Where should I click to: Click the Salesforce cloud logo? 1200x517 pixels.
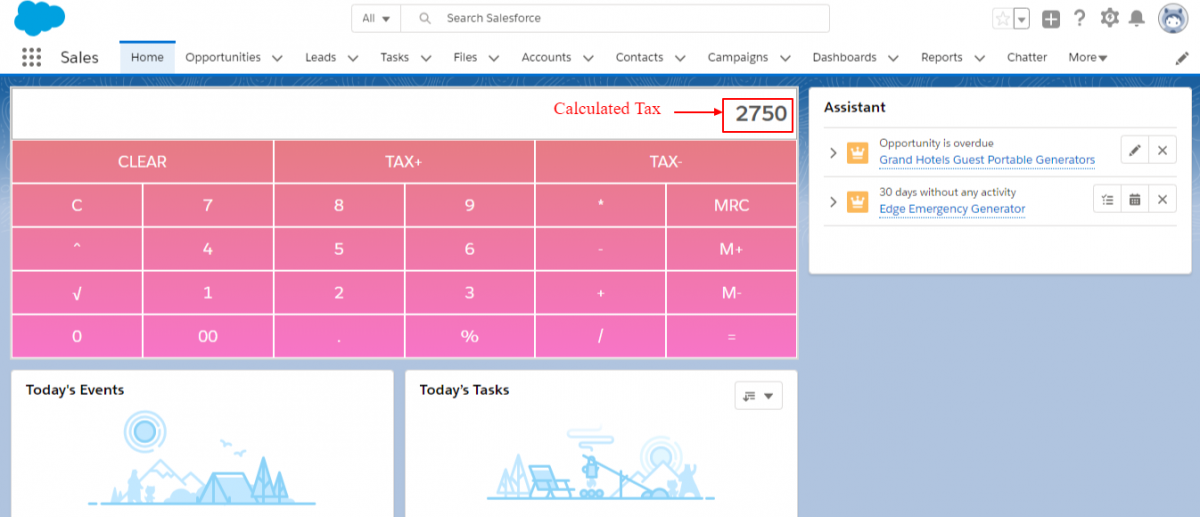tap(40, 19)
